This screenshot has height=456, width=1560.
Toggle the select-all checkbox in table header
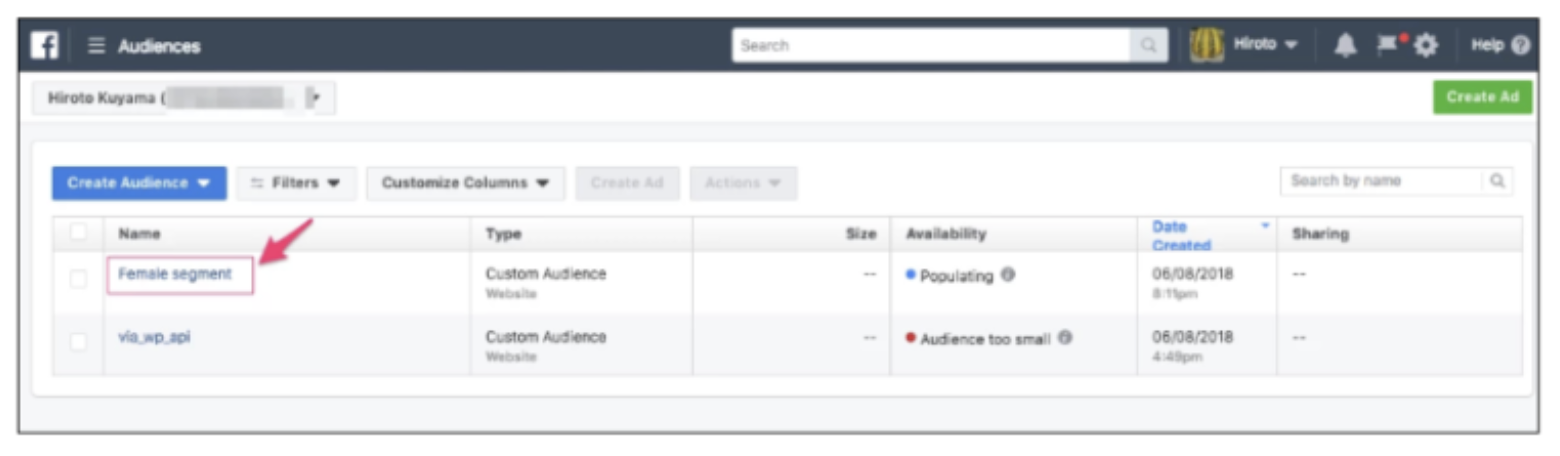tap(78, 233)
